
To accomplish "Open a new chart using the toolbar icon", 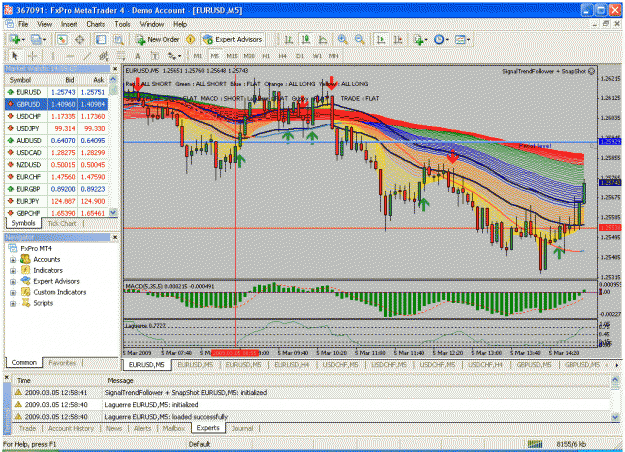I will pos(15,39).
